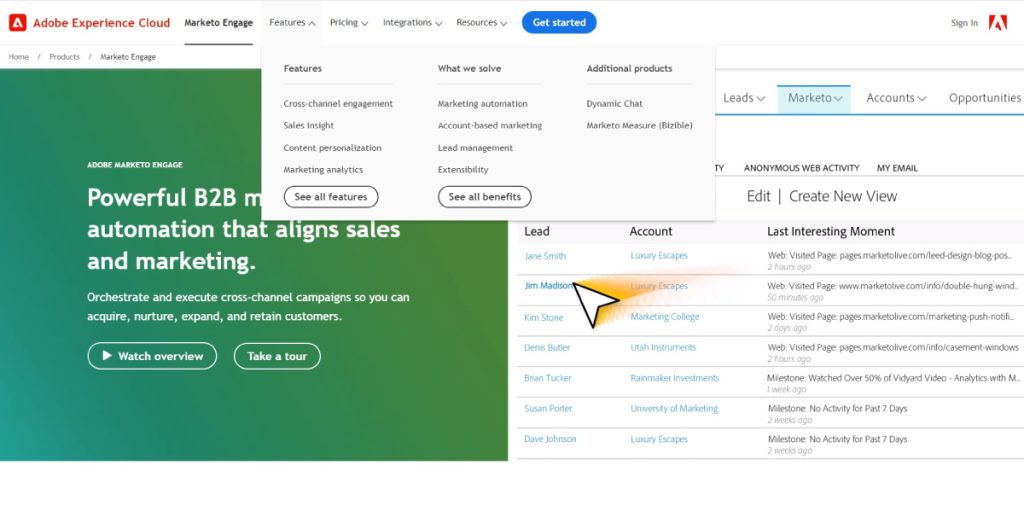Open the Marketo Engage nav tab
The width and height of the screenshot is (1024, 512).
[218, 23]
